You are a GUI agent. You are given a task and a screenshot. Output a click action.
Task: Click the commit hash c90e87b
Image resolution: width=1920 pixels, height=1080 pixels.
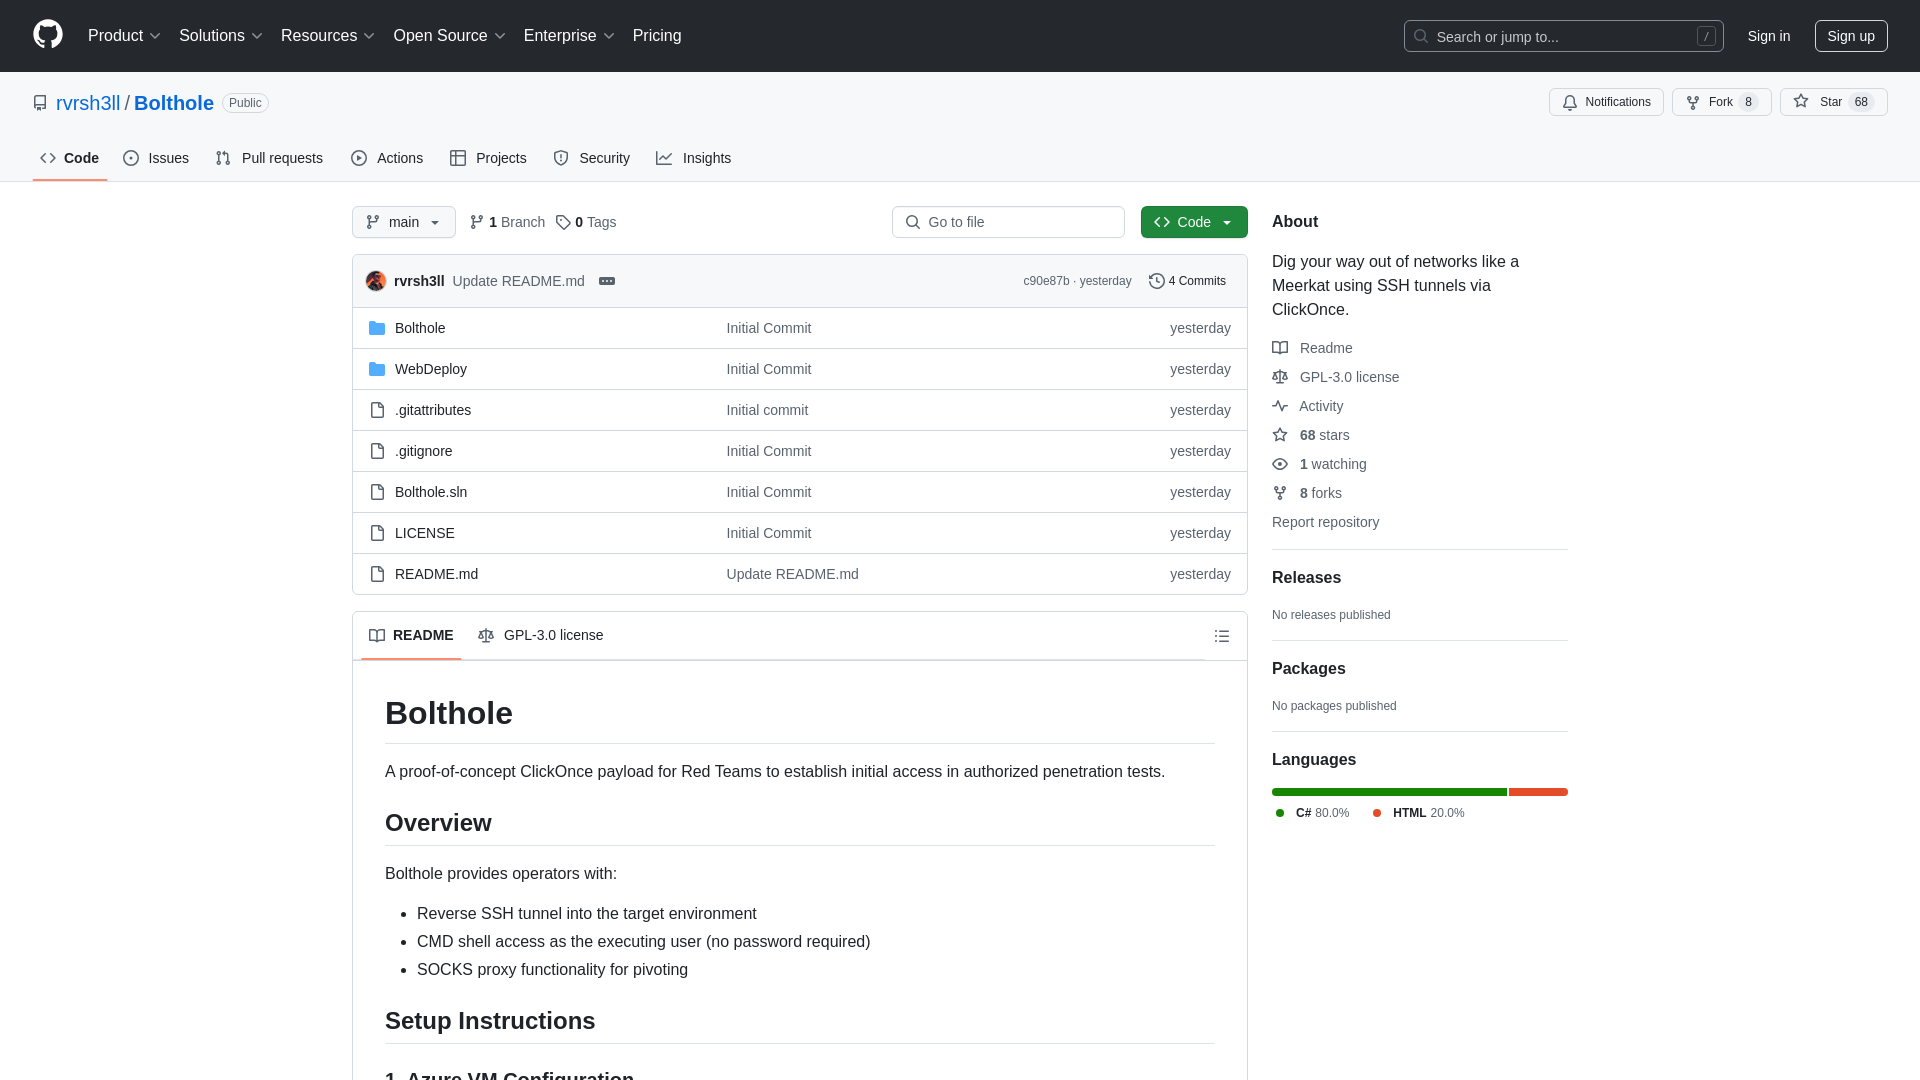[1046, 281]
